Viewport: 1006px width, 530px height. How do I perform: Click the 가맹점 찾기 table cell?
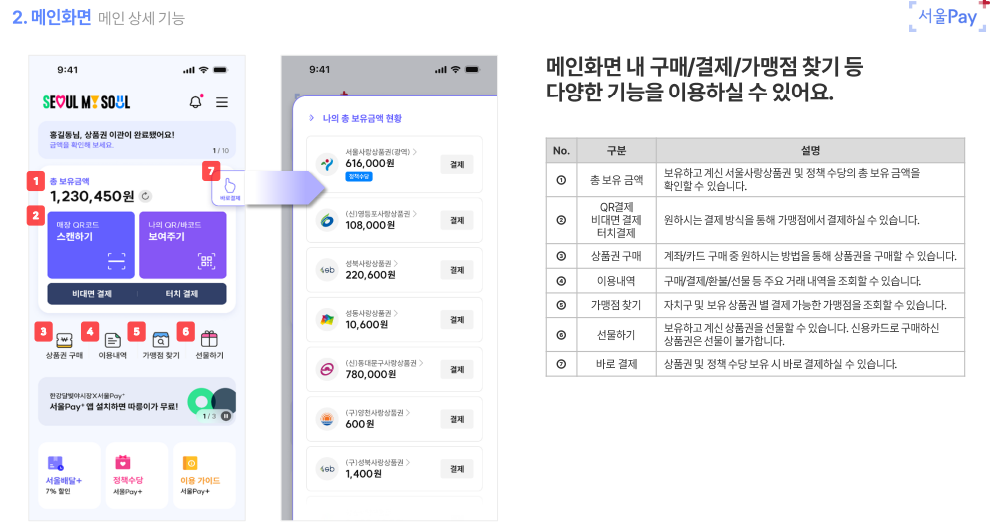point(616,305)
